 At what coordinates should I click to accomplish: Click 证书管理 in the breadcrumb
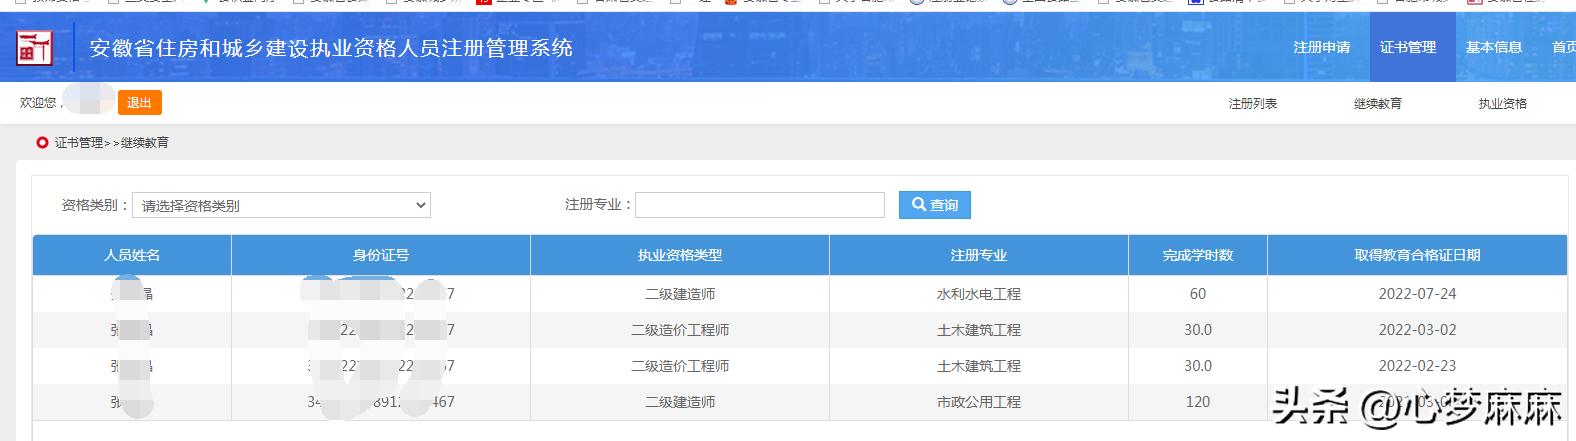(79, 143)
